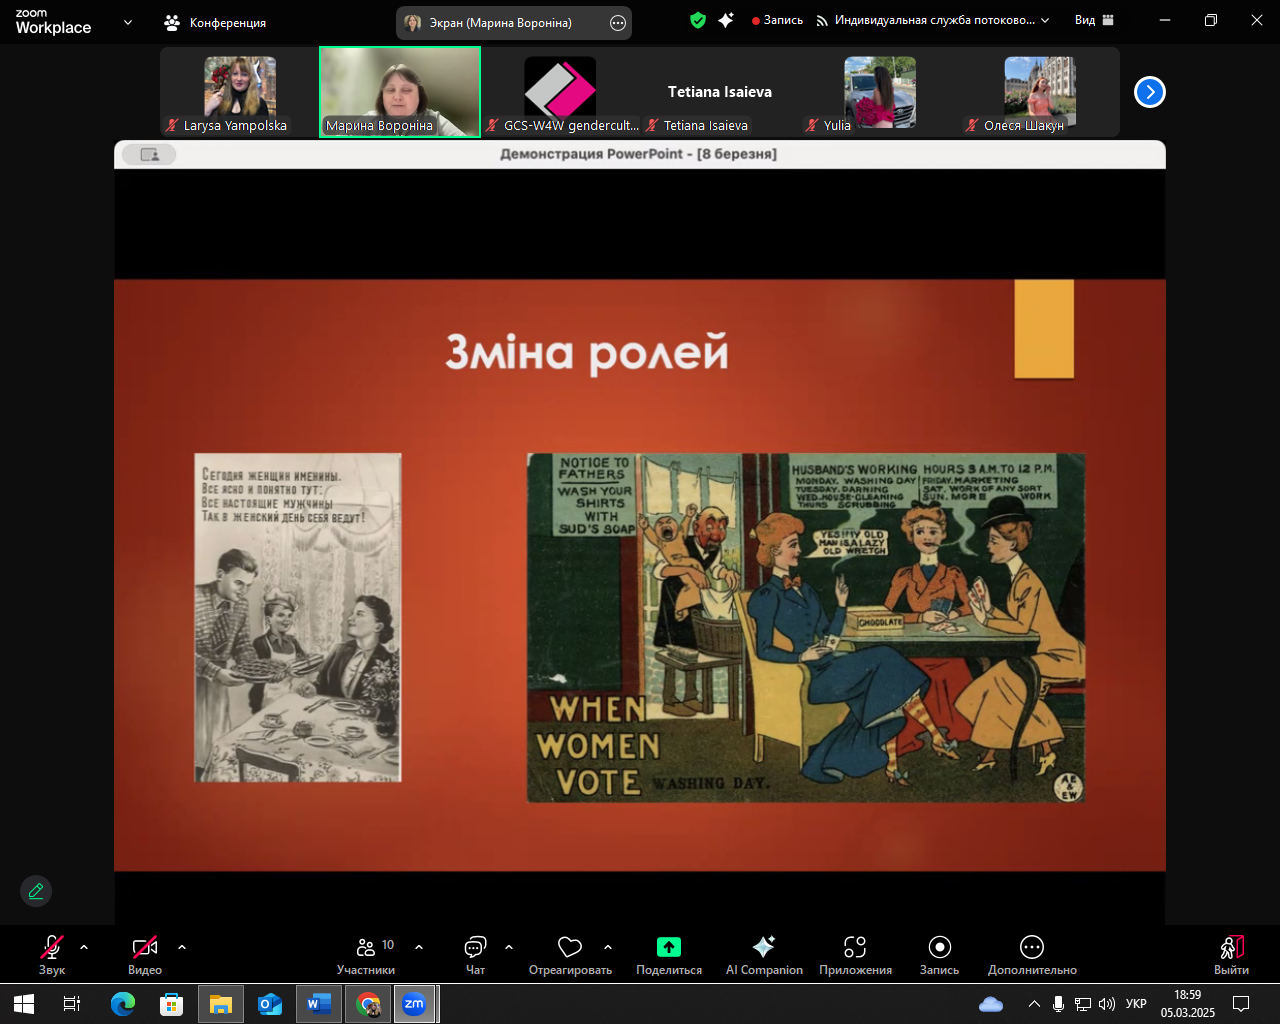1280x1024 pixels.
Task: Open the Вид view menu
Action: tap(1094, 20)
